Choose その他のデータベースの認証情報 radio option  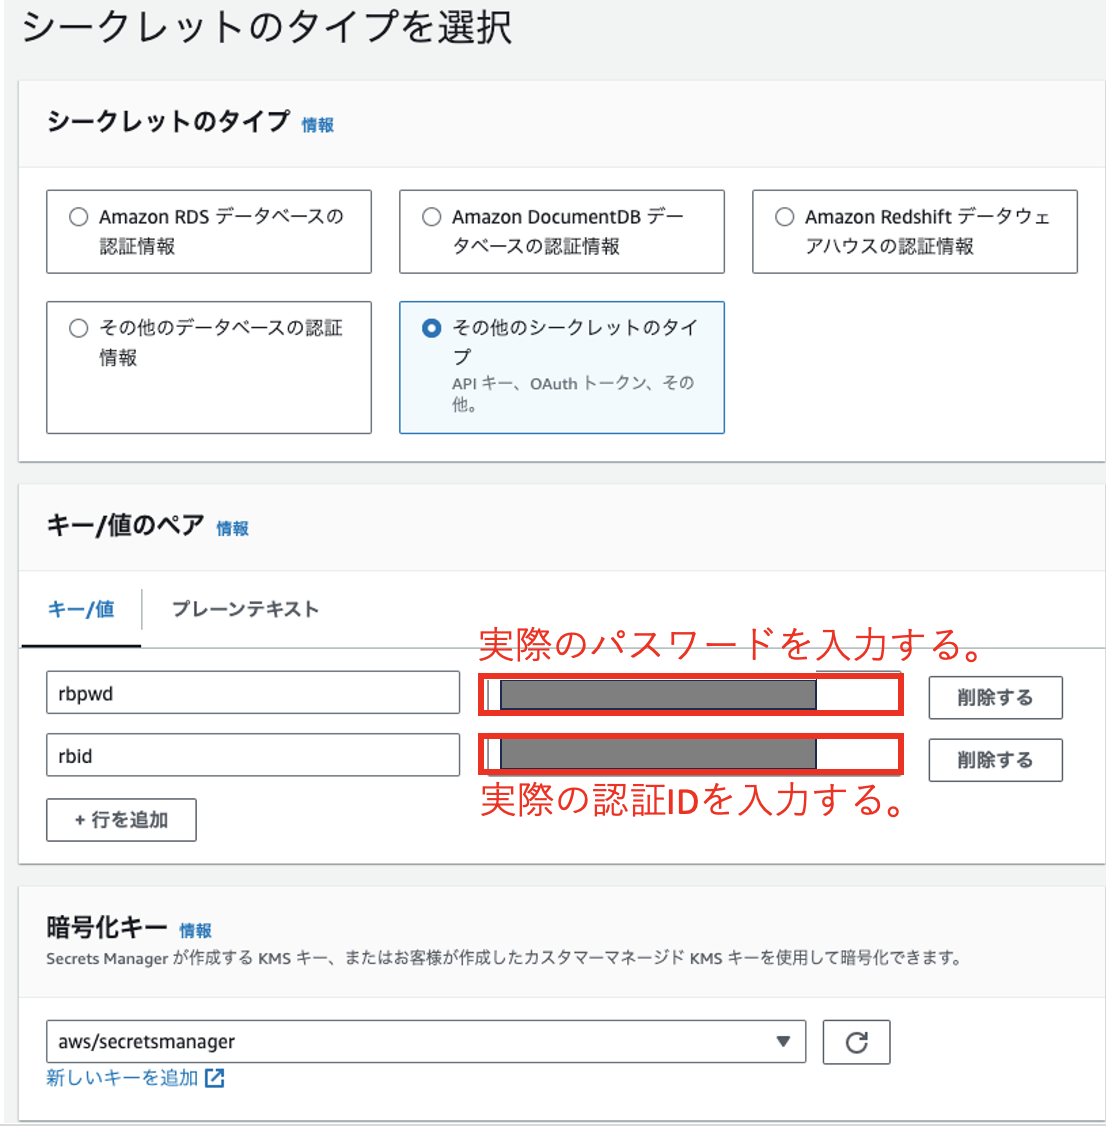point(79,328)
